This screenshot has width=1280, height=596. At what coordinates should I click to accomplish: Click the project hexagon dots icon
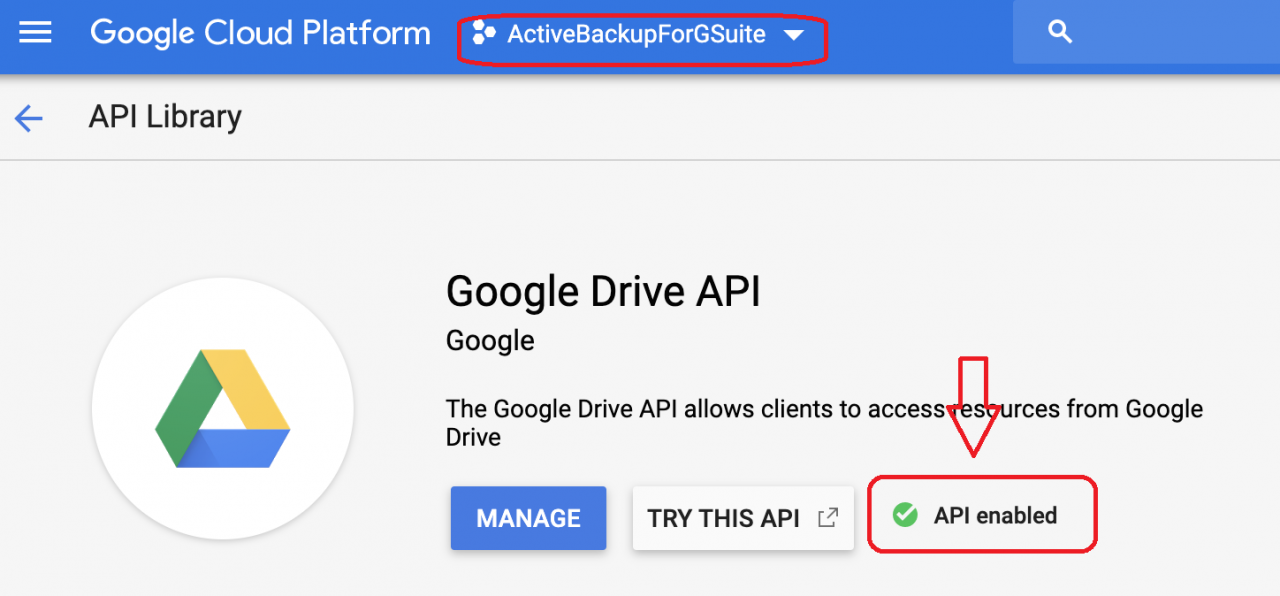tap(484, 33)
